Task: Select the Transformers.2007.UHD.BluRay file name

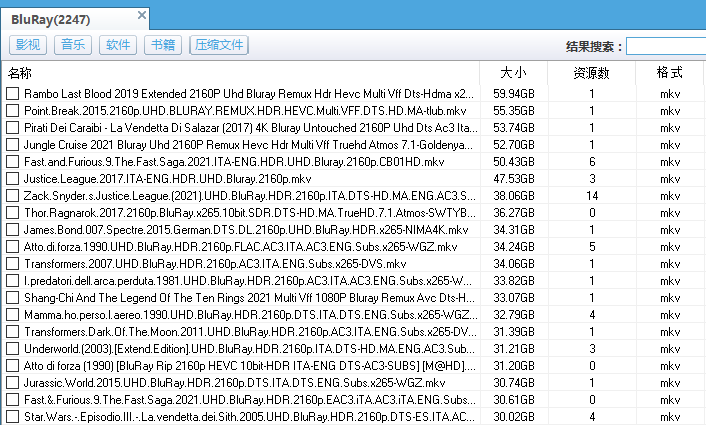Action: [215, 264]
